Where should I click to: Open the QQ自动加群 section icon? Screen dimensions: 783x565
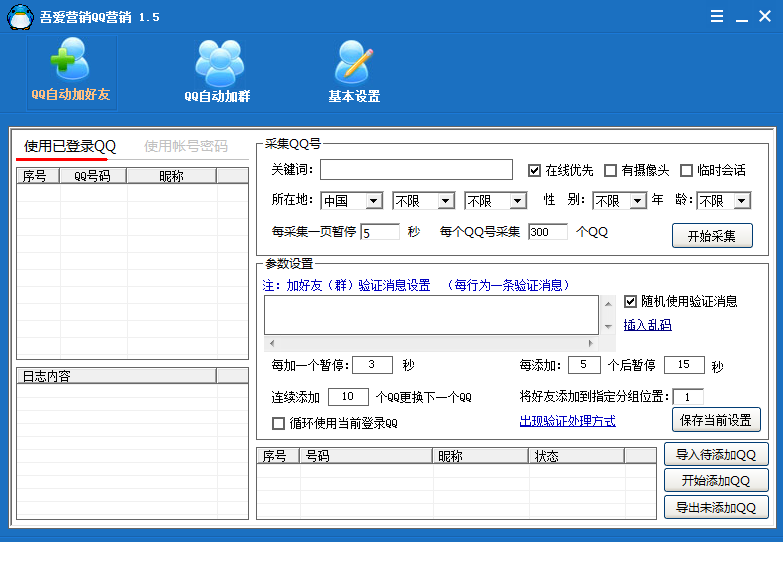218,71
